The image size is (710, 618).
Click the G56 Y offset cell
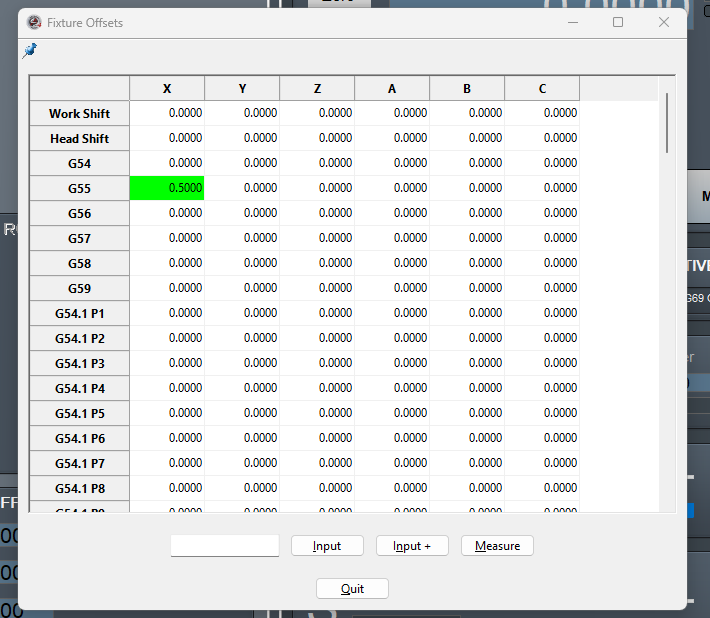pyautogui.click(x=242, y=213)
